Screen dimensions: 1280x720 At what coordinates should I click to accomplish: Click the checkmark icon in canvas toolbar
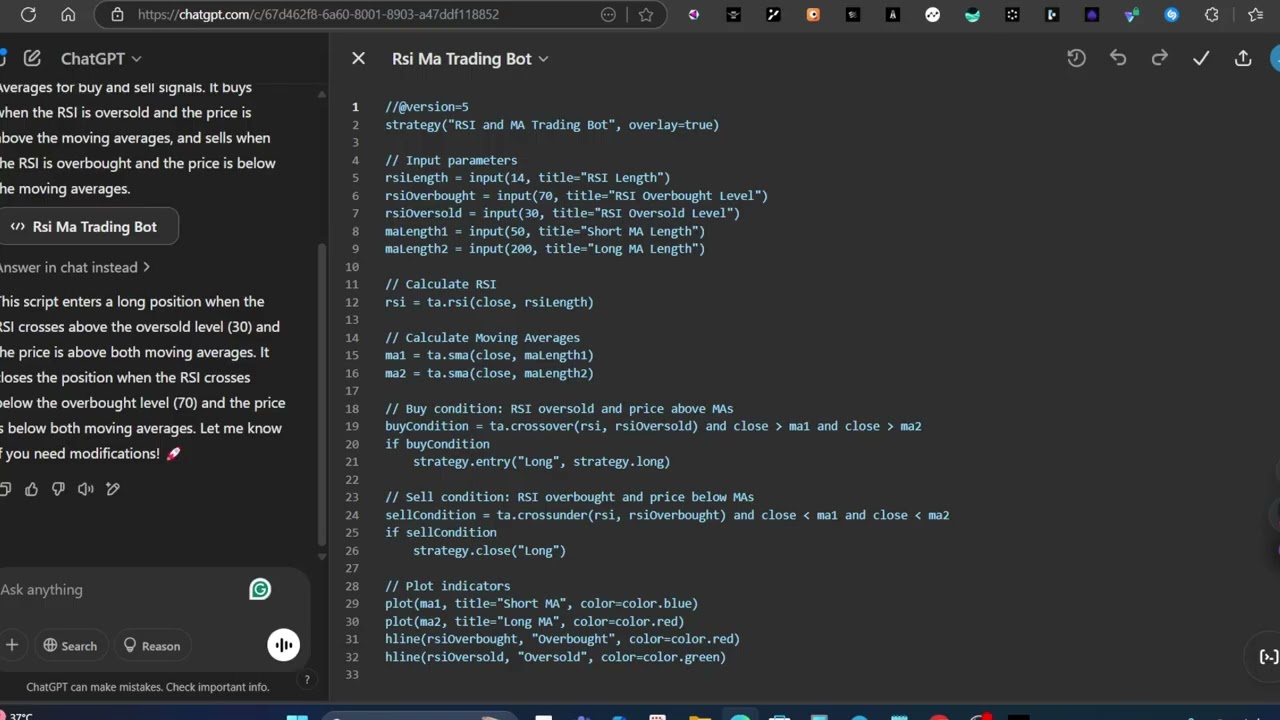[x=1201, y=59]
